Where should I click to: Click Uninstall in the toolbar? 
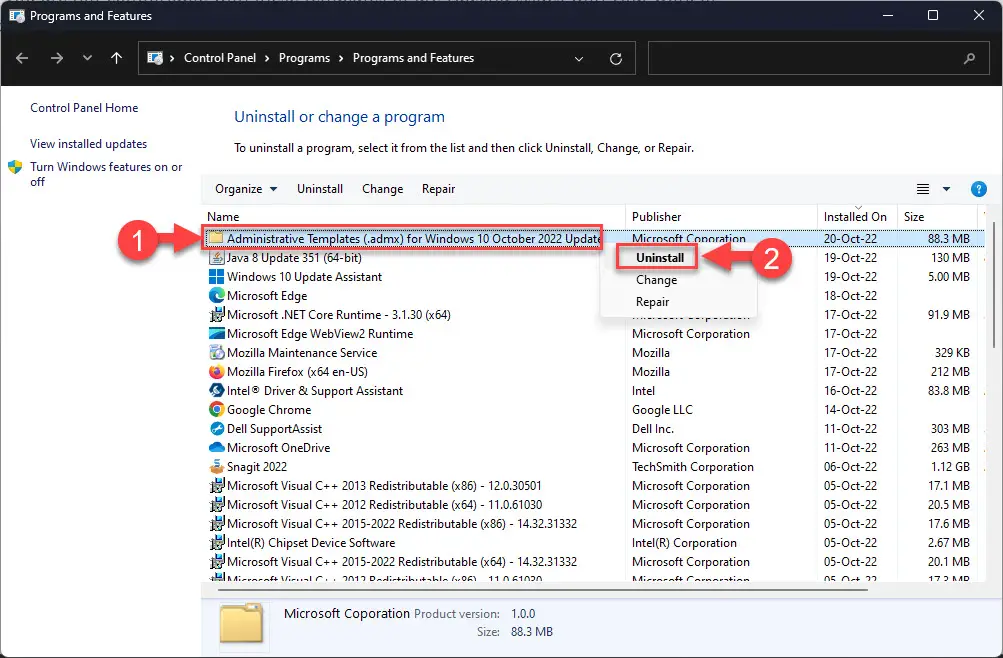coord(320,189)
